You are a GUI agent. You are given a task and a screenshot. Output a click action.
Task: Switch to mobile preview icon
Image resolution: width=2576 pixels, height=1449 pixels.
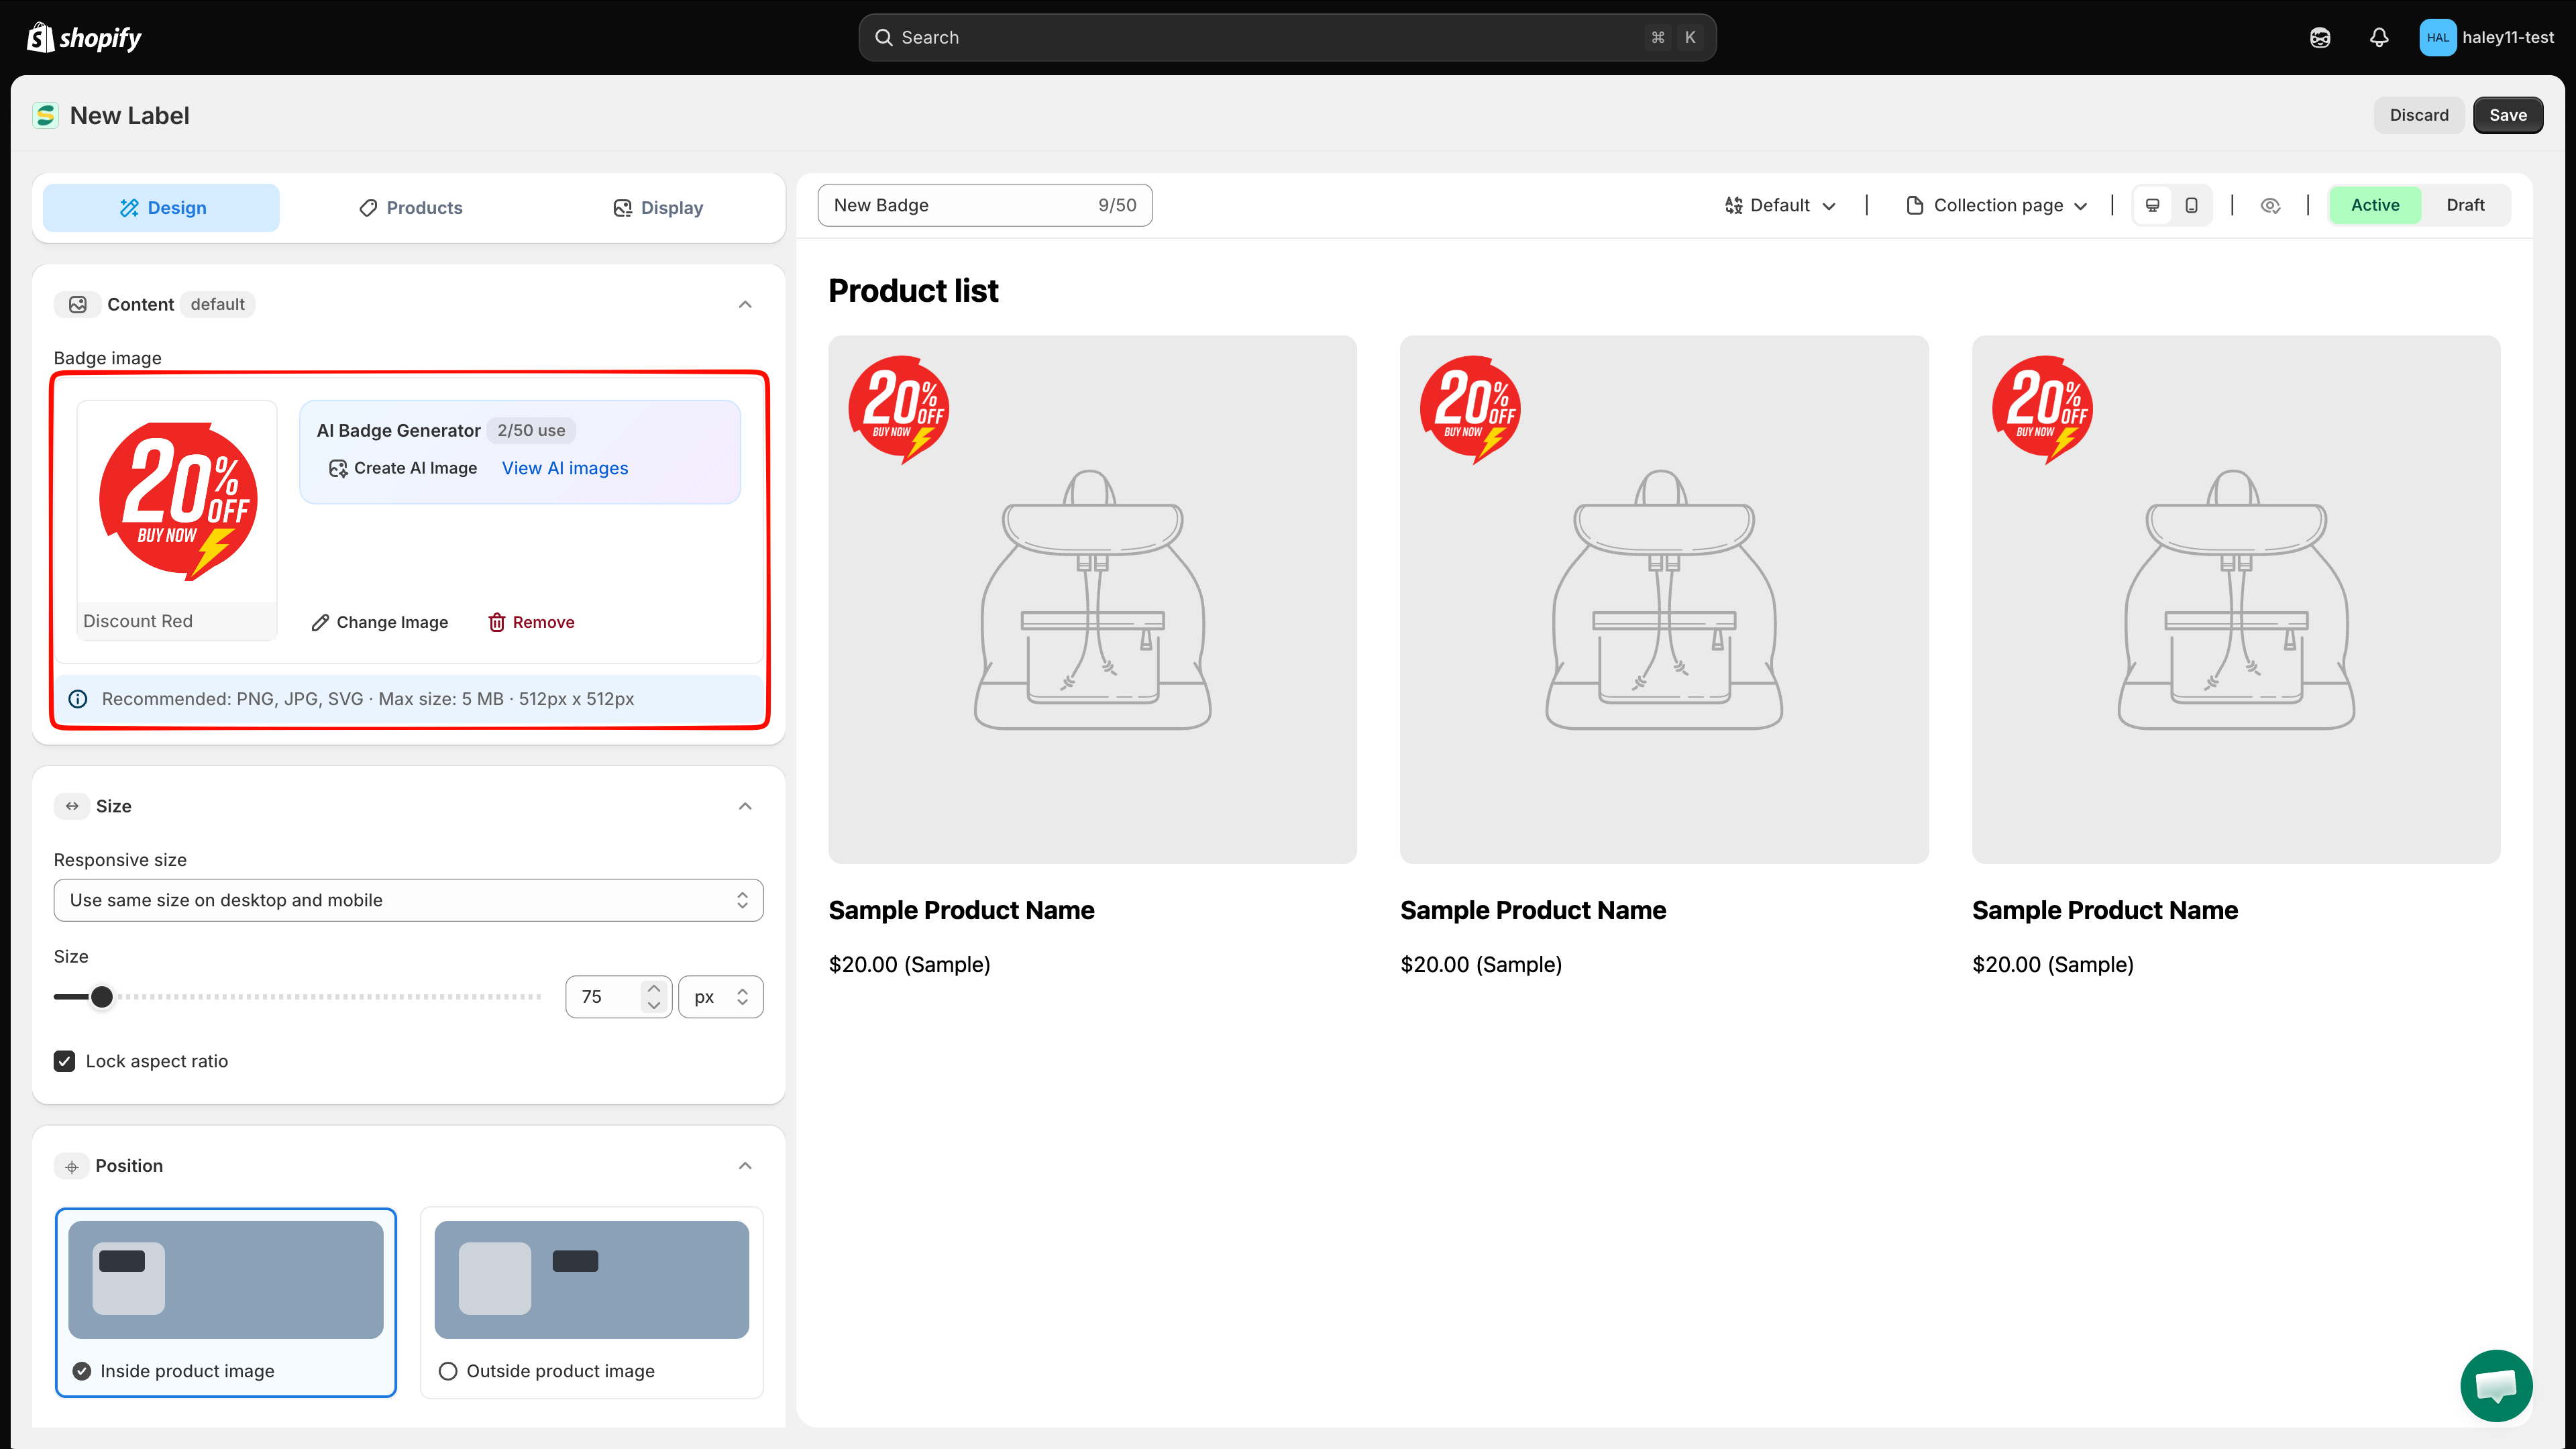(2191, 205)
